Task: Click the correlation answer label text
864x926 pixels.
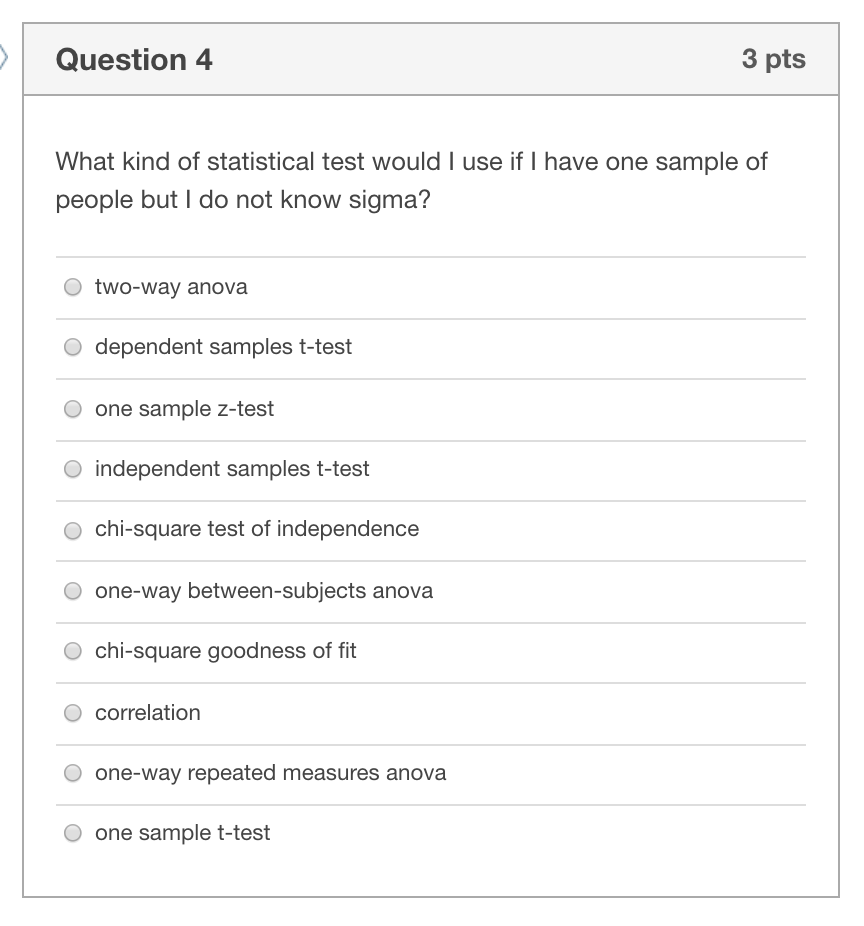Action: click(147, 712)
